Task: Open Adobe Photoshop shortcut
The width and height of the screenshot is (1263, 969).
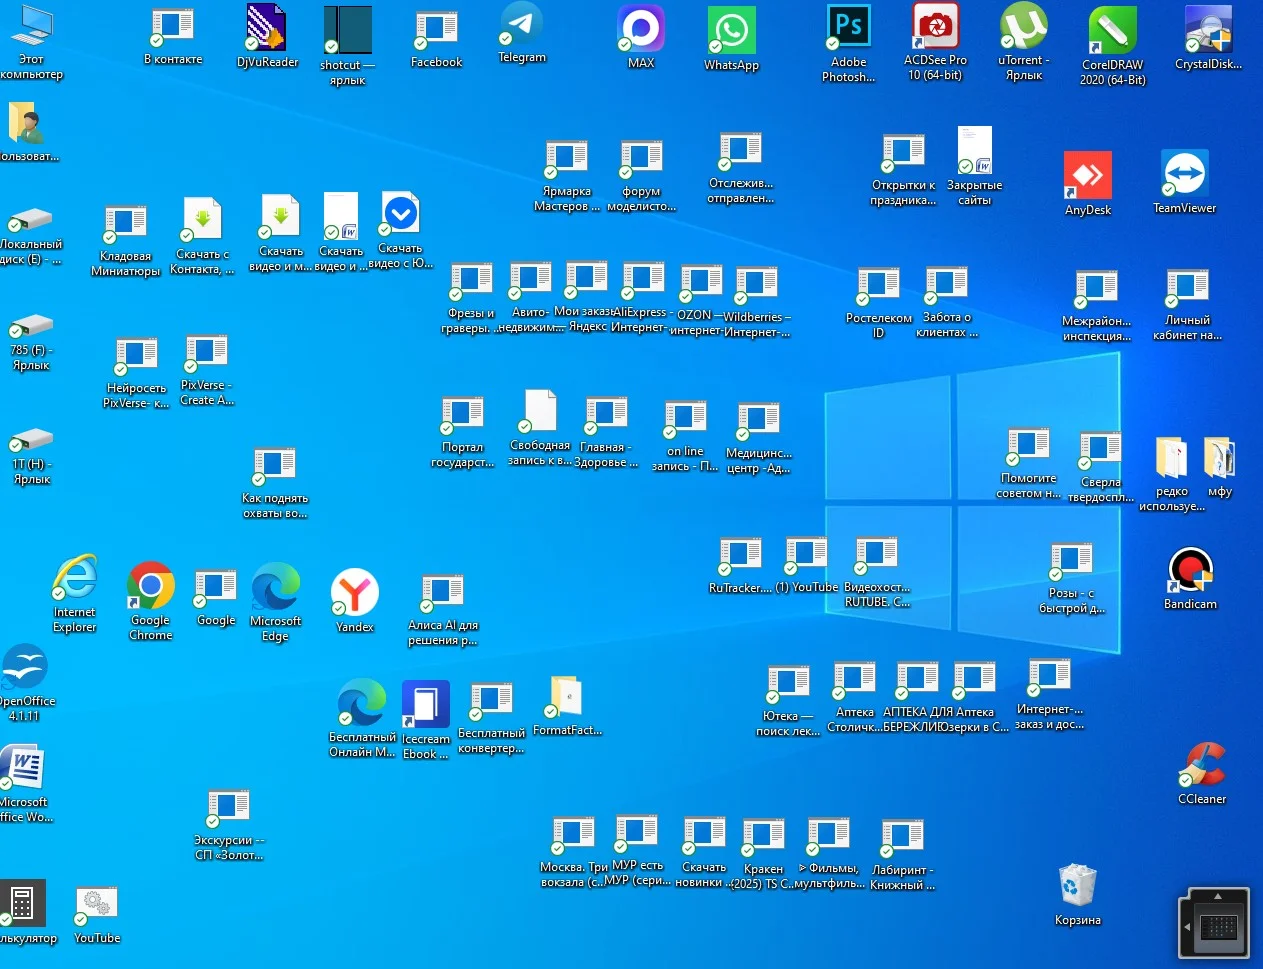Action: (848, 28)
